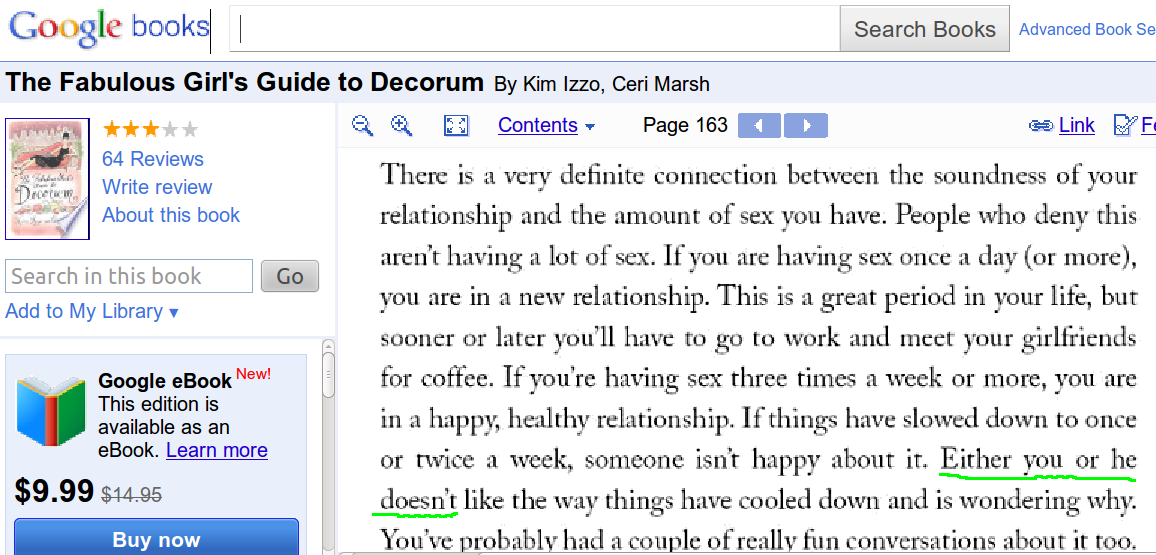Click the sidebar vertical scrollbar

point(328,447)
